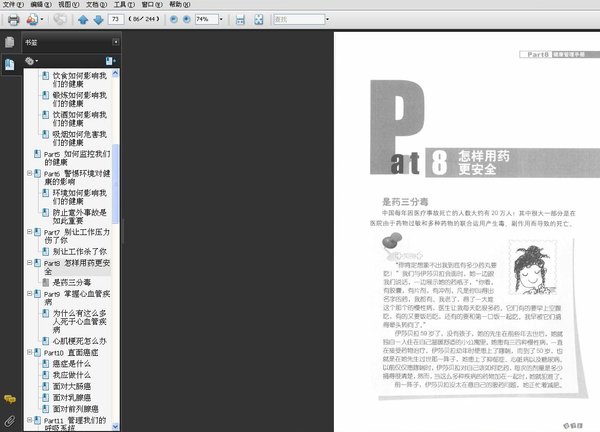600x432 pixels.
Task: Select bookmark 心肌梗死怎么办
Action: [x=80, y=341]
